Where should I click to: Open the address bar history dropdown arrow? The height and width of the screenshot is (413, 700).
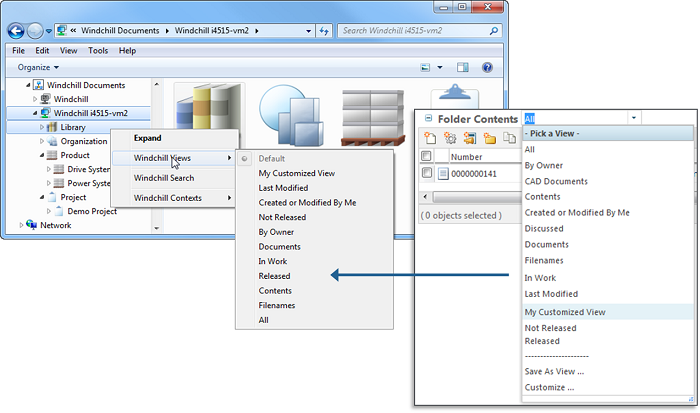click(x=308, y=31)
